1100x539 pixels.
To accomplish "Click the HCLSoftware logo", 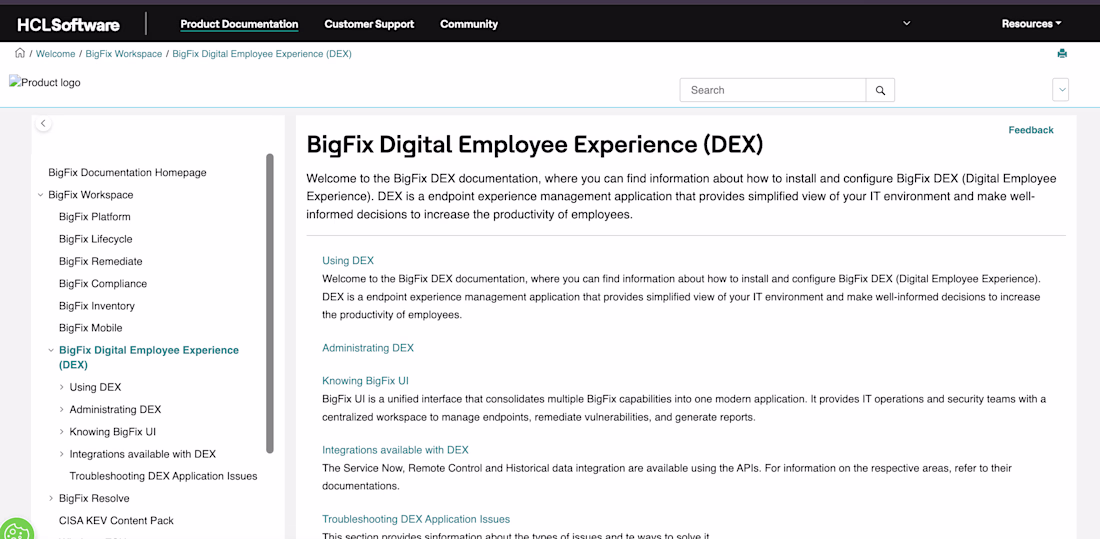I will click(x=68, y=25).
